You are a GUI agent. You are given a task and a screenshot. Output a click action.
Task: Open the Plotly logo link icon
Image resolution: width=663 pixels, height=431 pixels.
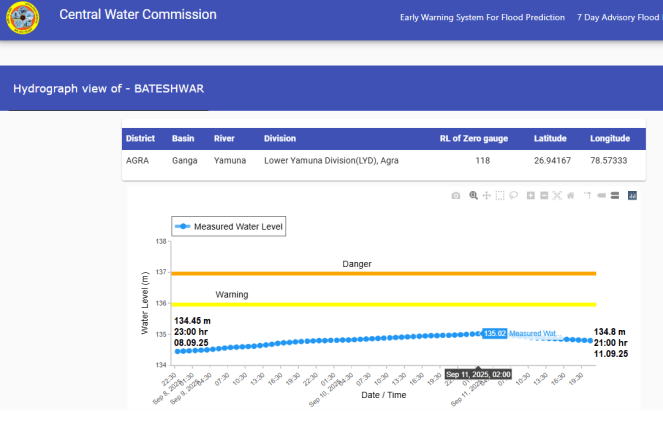pyautogui.click(x=632, y=196)
